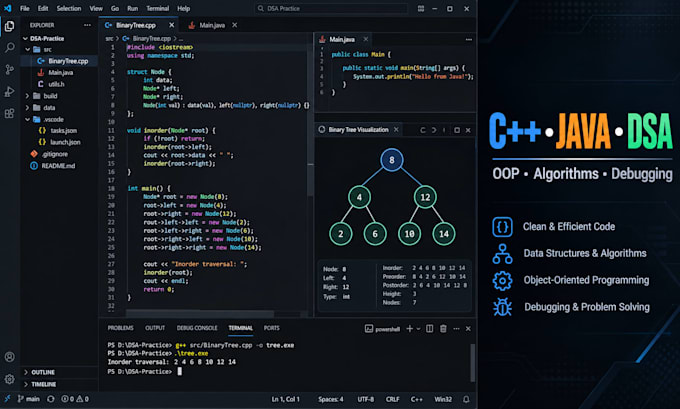680x409 pixels.
Task: Open the File menu
Action: (25, 8)
